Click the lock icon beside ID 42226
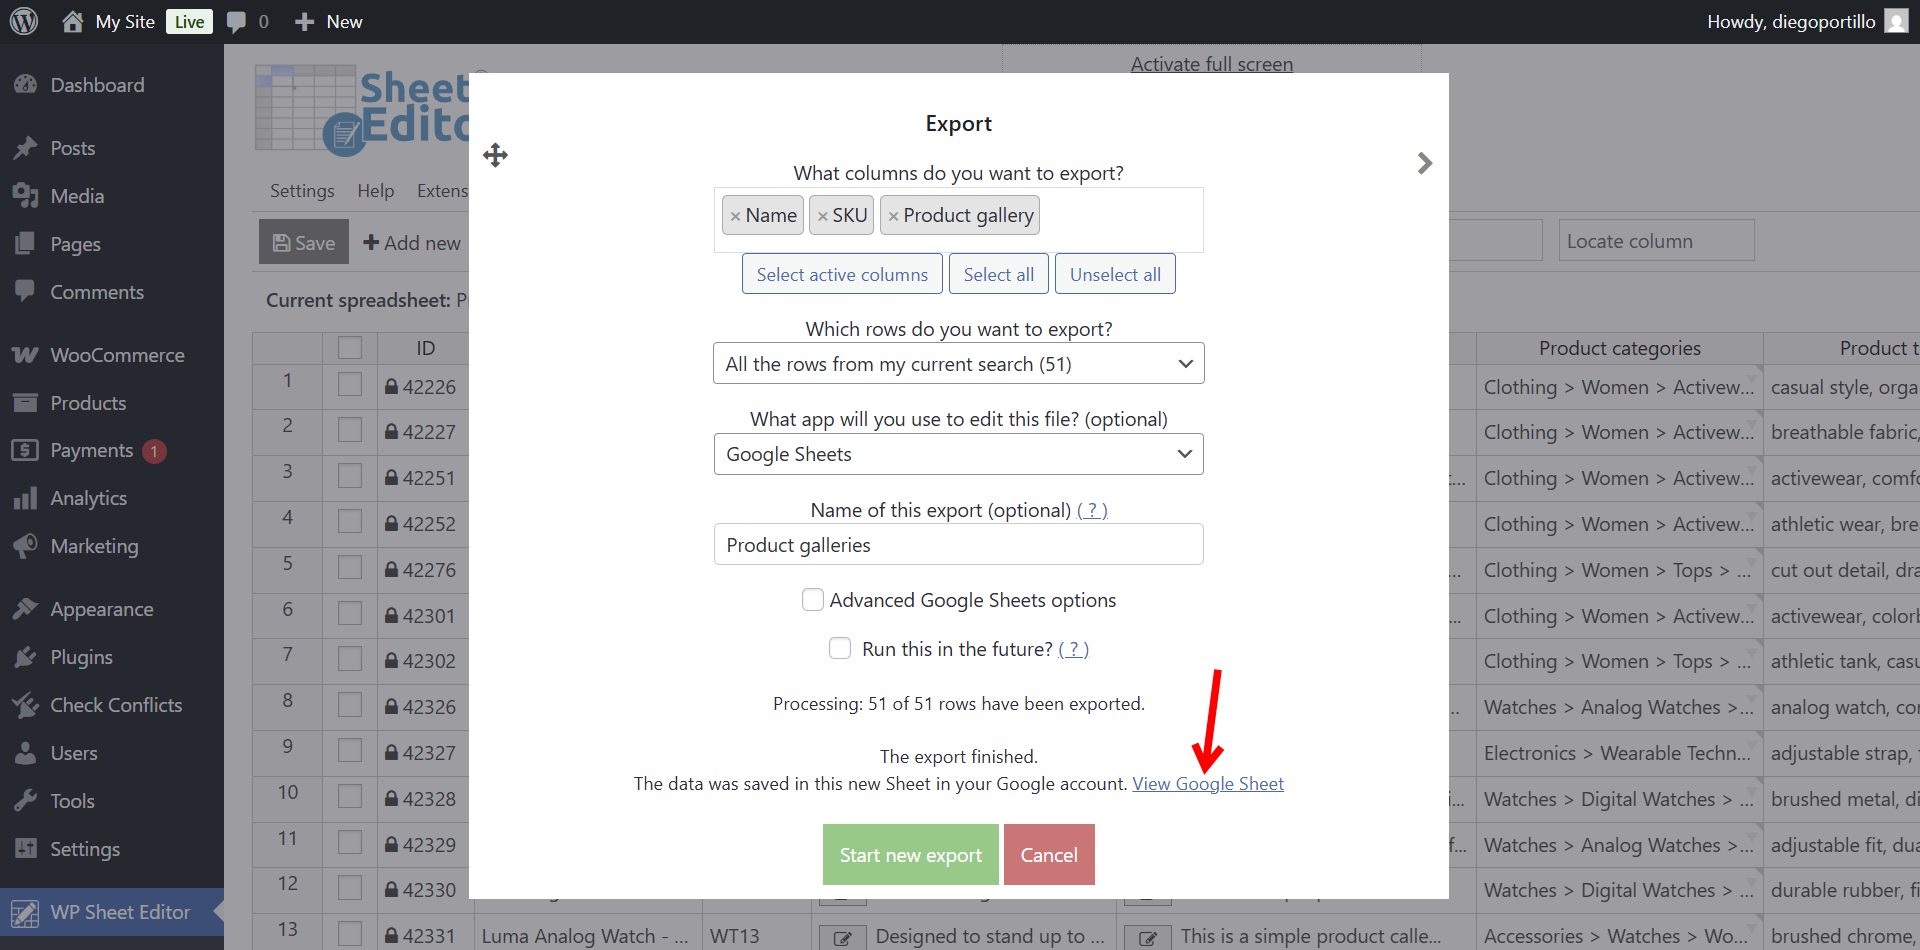 [x=391, y=386]
